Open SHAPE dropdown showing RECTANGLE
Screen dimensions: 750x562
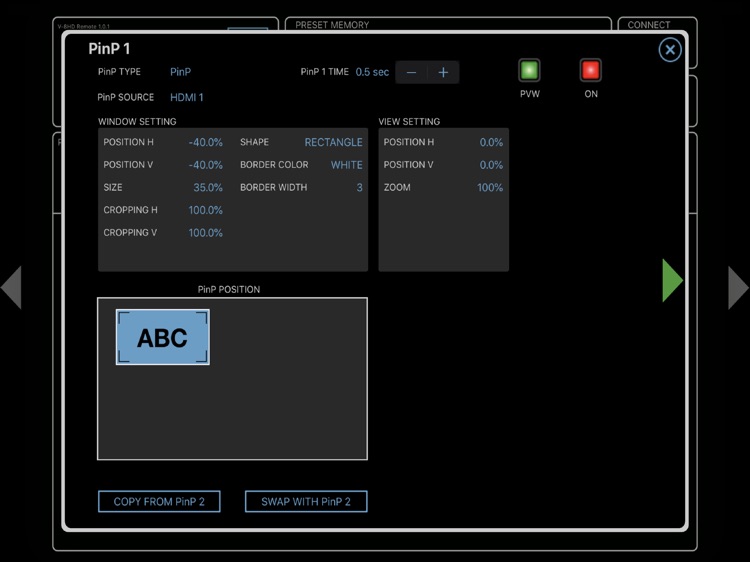point(333,142)
